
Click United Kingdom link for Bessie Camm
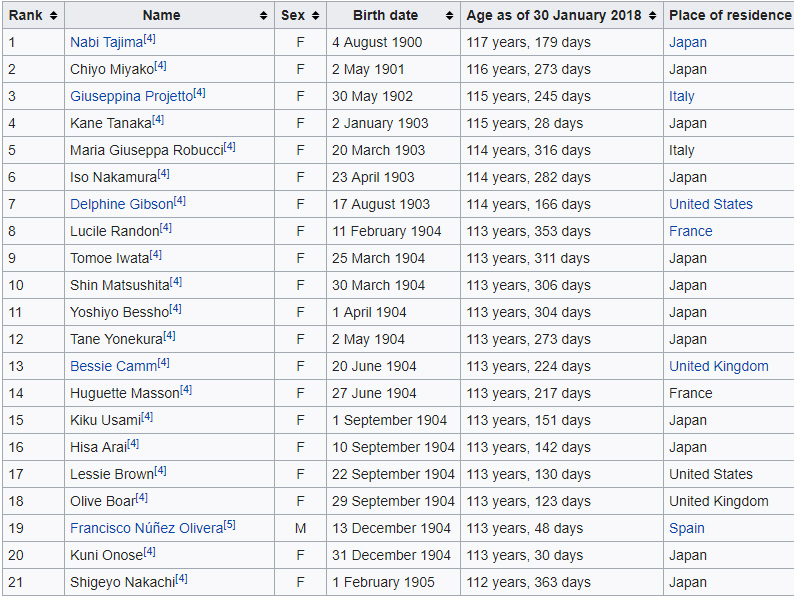719,367
